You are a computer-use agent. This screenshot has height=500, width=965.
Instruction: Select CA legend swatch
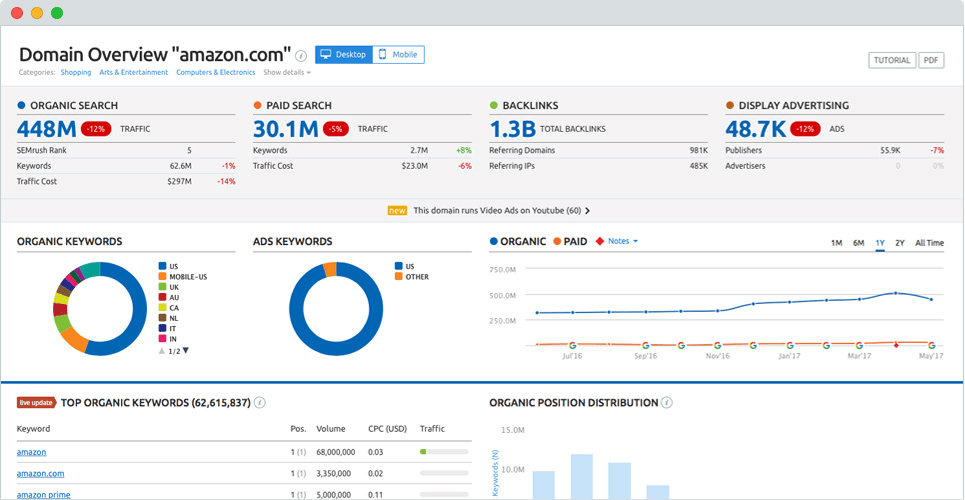tap(162, 308)
